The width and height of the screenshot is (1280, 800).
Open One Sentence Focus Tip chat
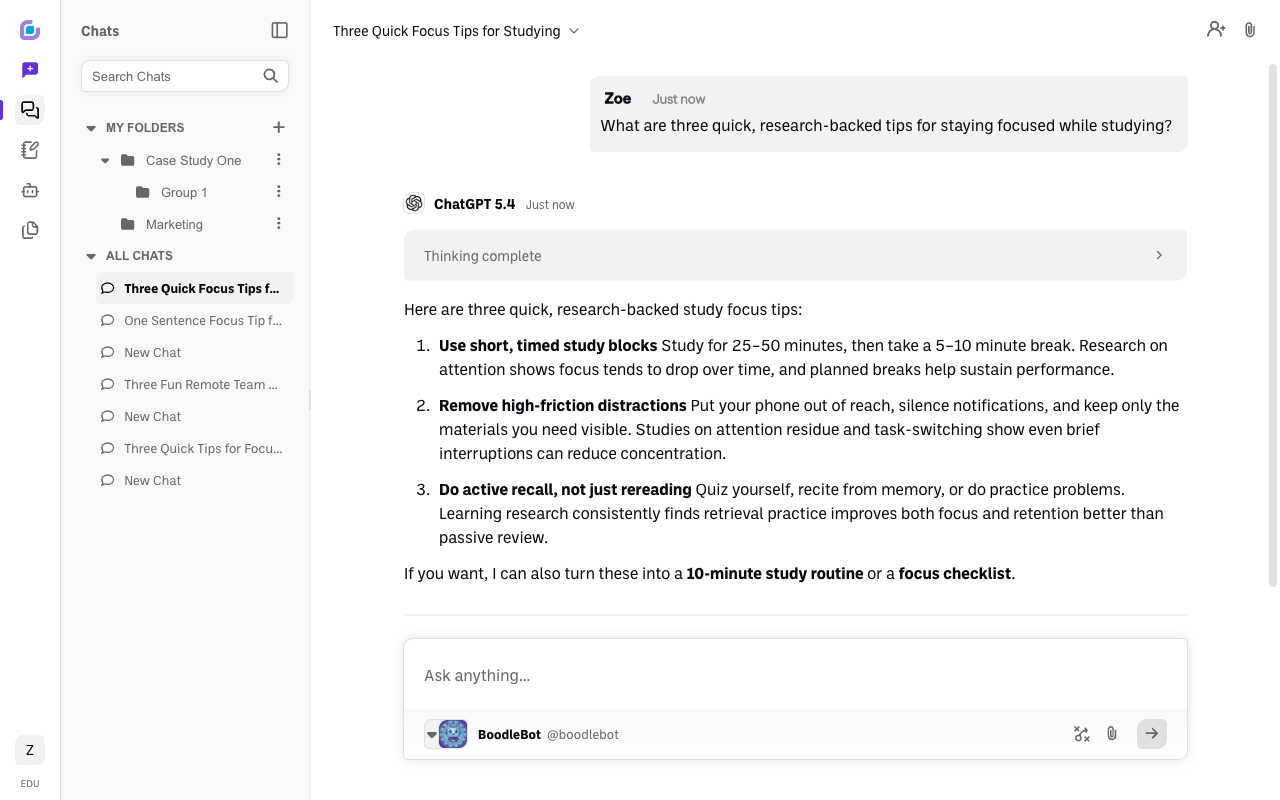point(195,320)
